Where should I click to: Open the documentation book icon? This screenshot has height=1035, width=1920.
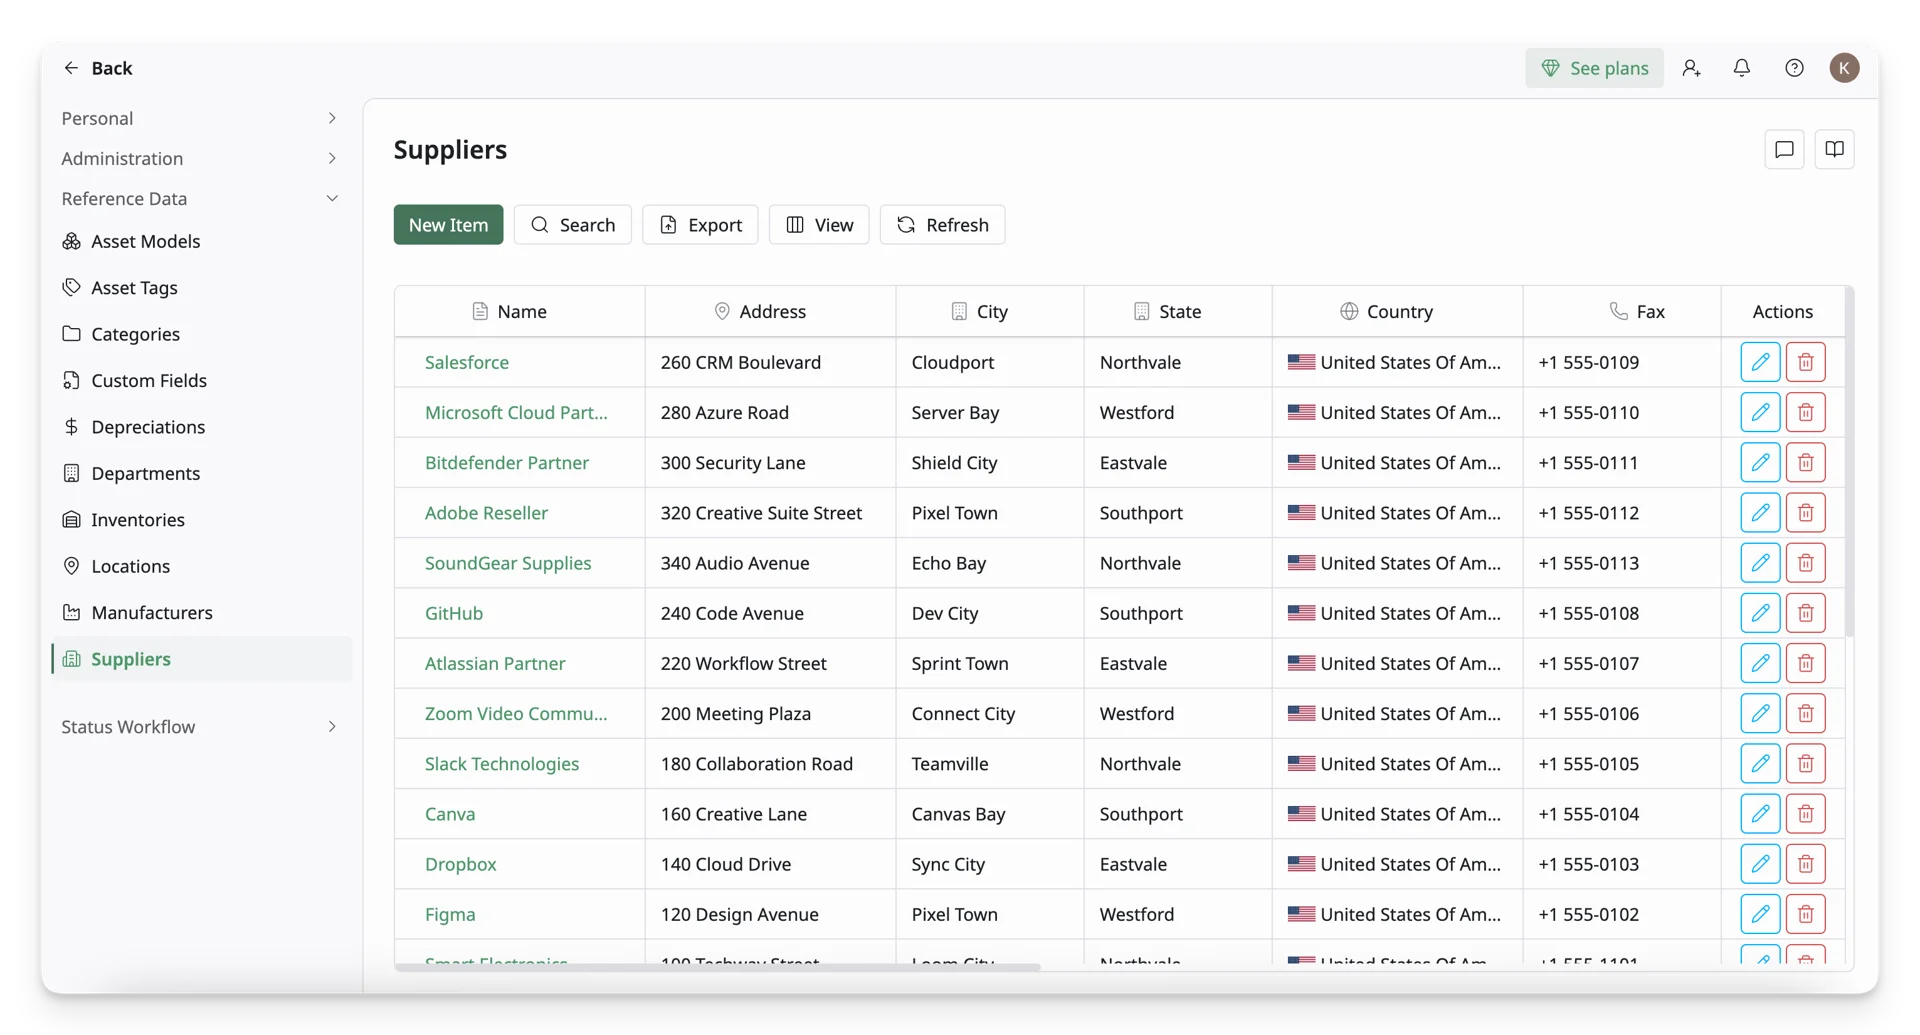pos(1834,150)
